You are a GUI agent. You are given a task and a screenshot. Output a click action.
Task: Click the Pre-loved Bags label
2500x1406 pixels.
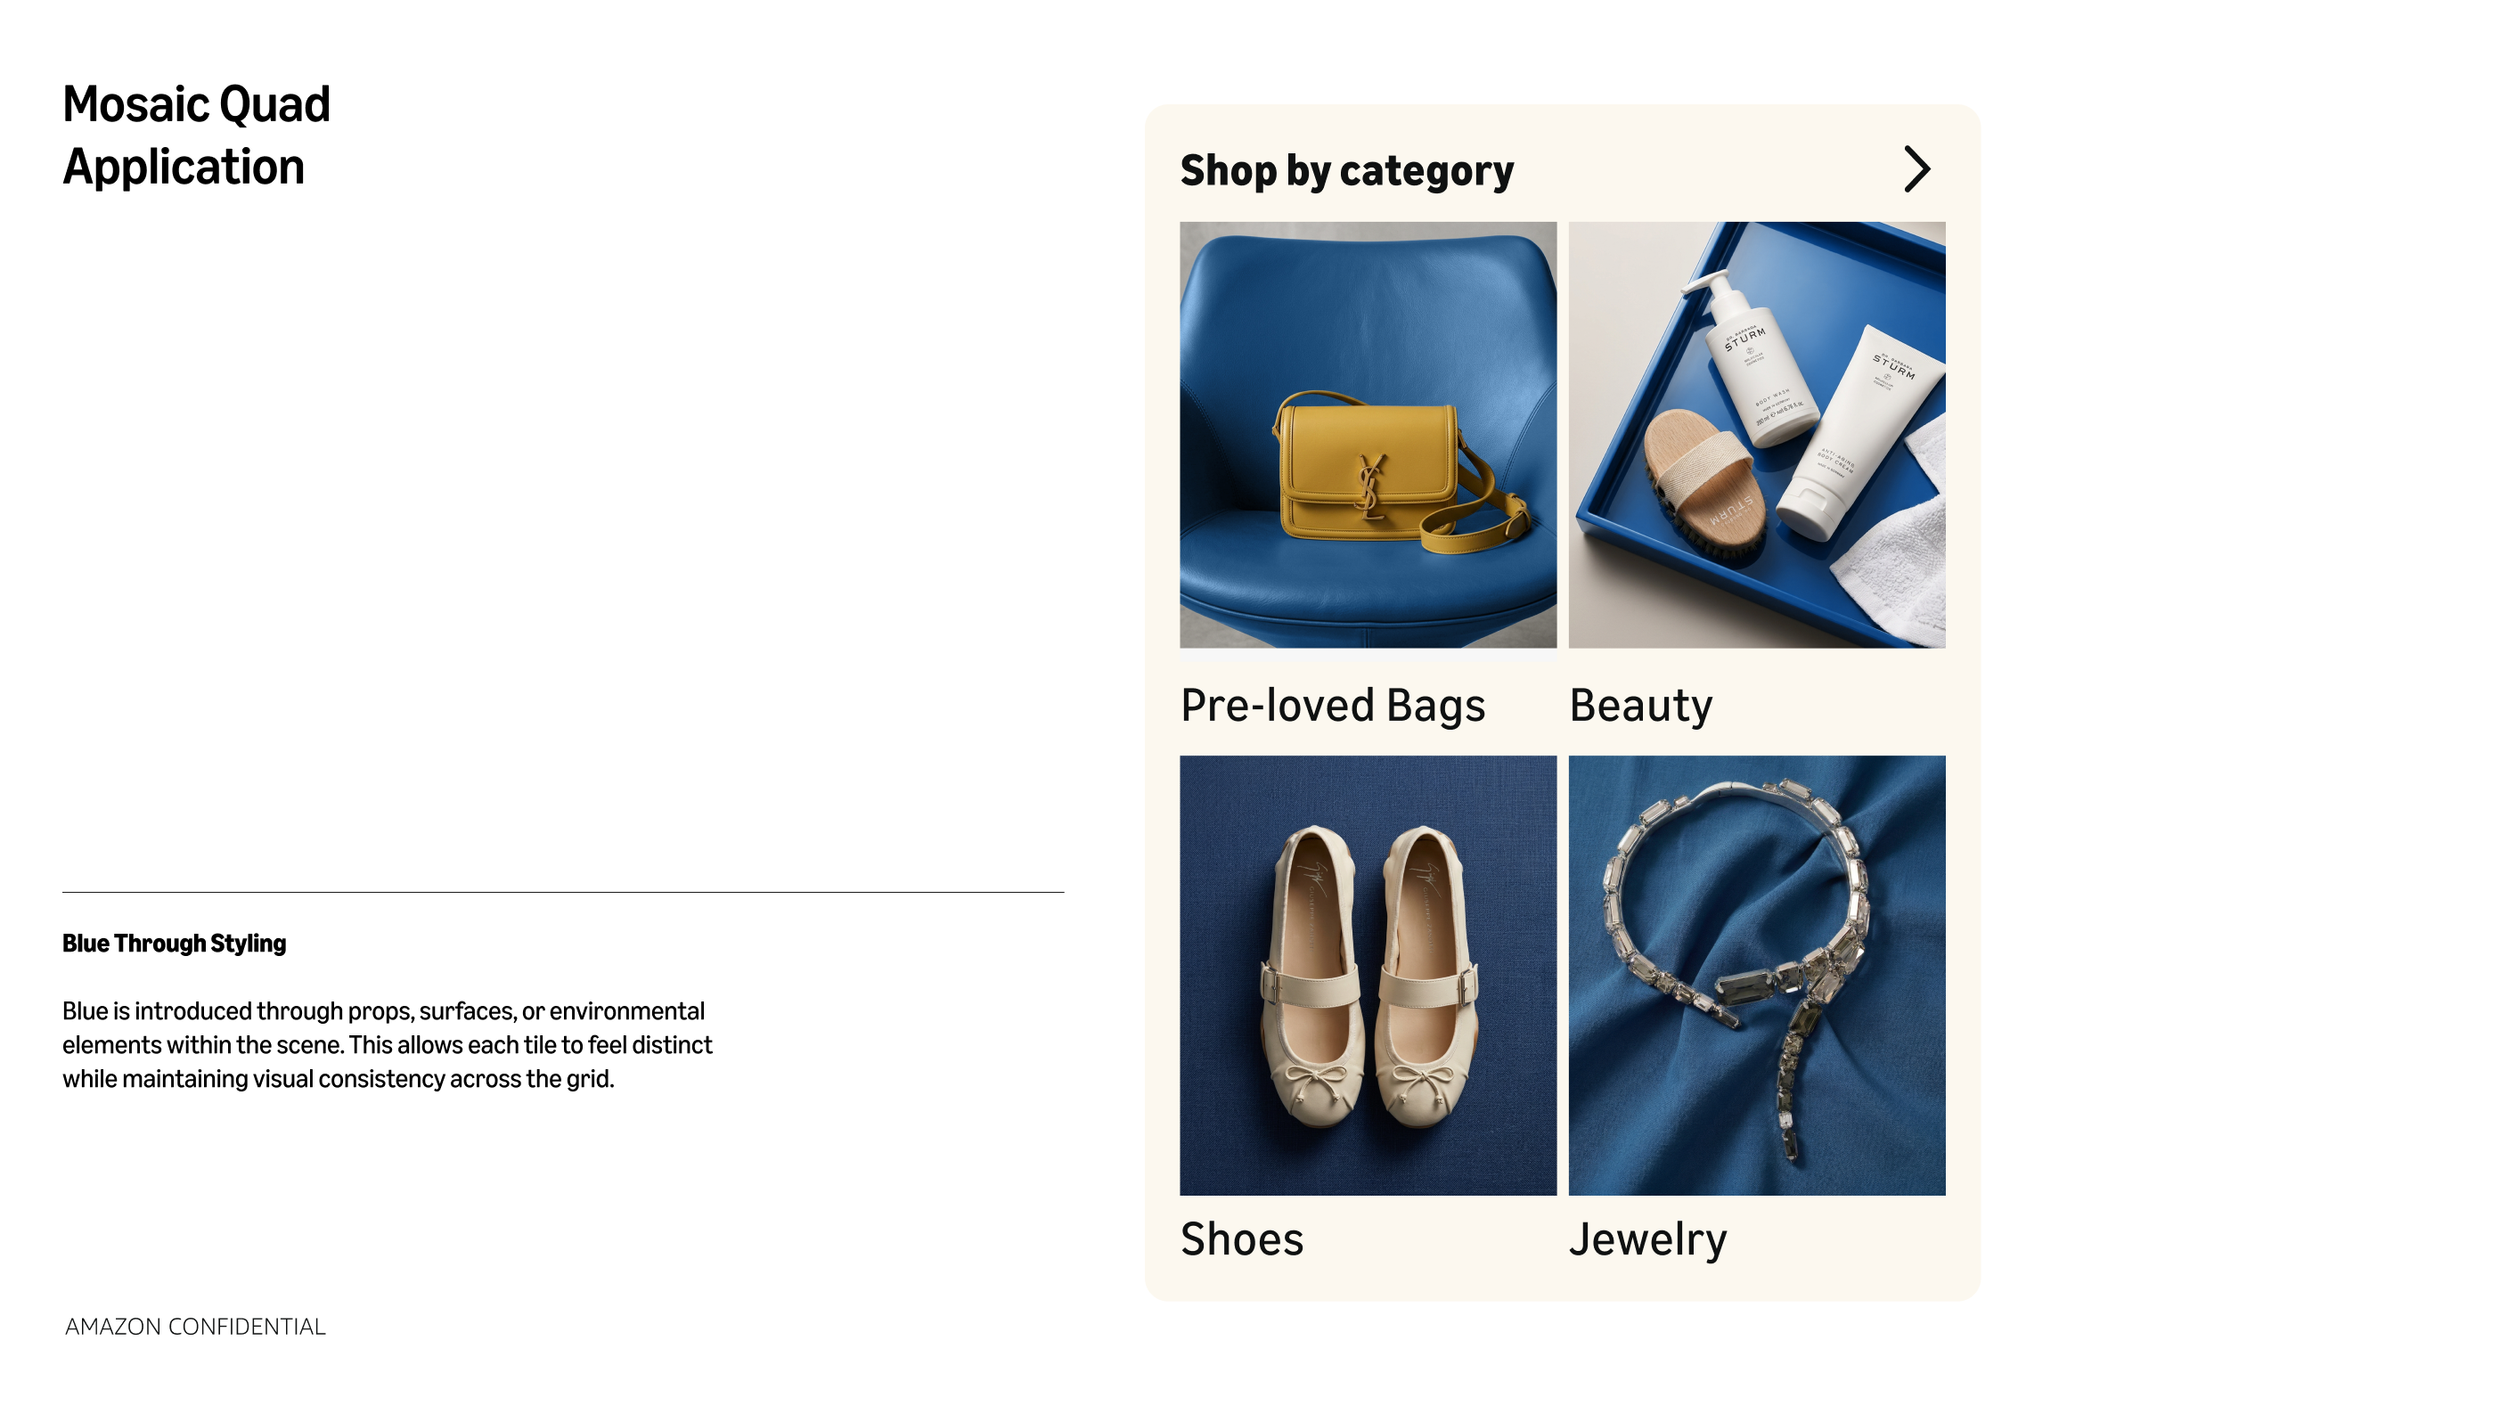pos(1333,706)
